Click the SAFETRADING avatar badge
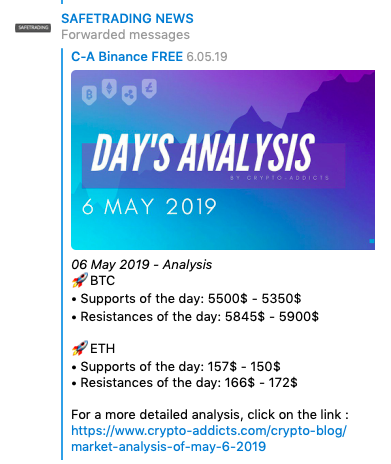This screenshot has width=391, height=464. pyautogui.click(x=33, y=28)
